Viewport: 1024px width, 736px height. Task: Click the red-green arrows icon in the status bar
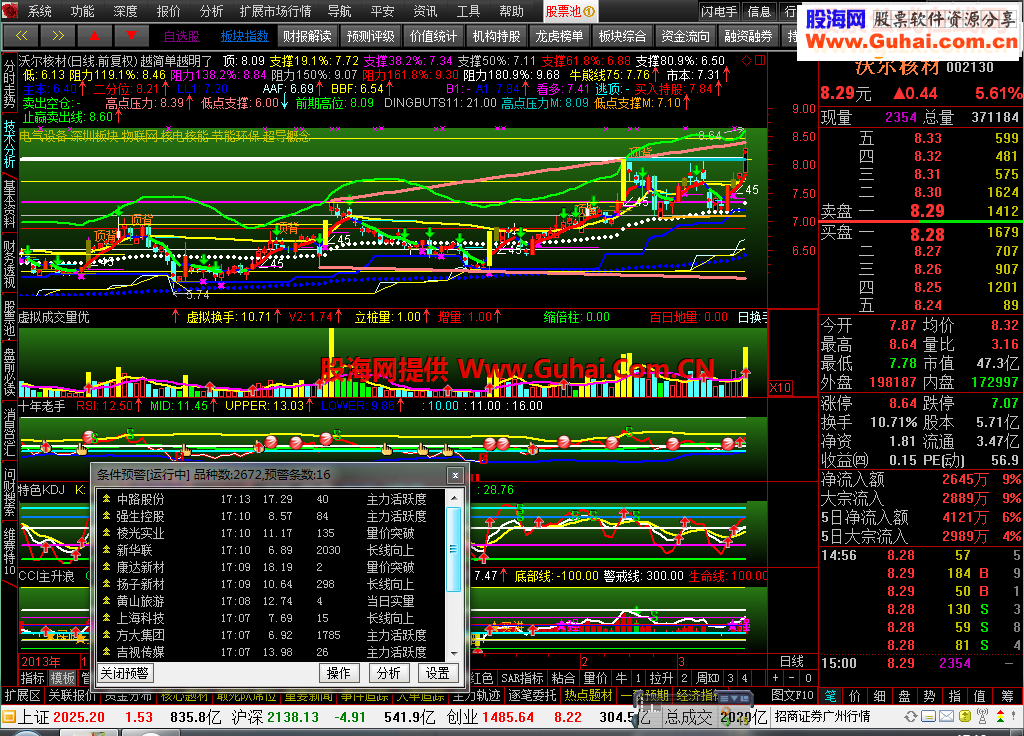pyautogui.click(x=1000, y=716)
